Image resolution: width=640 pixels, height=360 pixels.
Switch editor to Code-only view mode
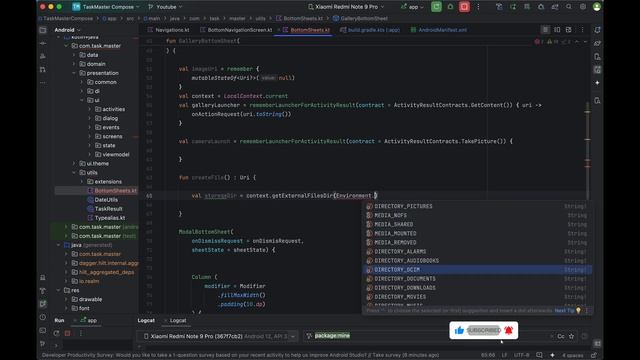pyautogui.click(x=545, y=30)
